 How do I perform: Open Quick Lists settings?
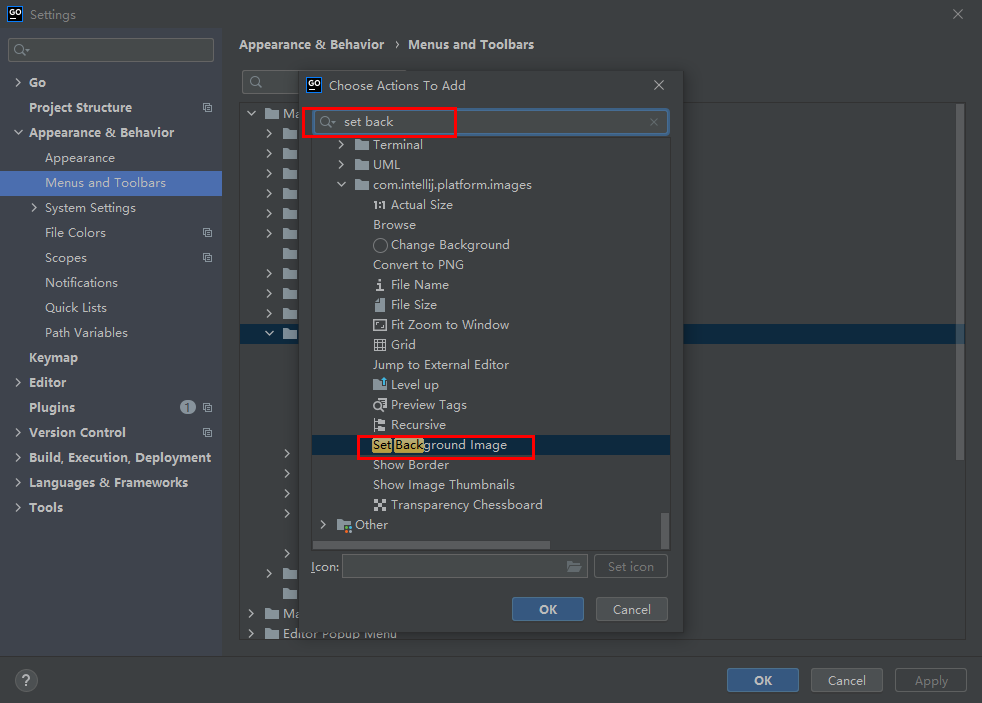[76, 308]
